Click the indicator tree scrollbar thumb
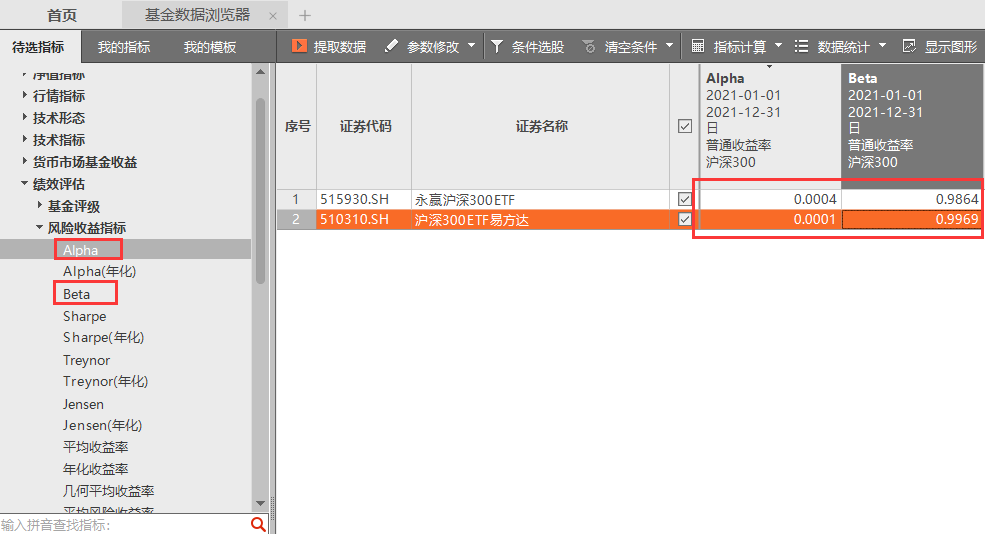Screen dimensions: 985x534 click(260, 191)
